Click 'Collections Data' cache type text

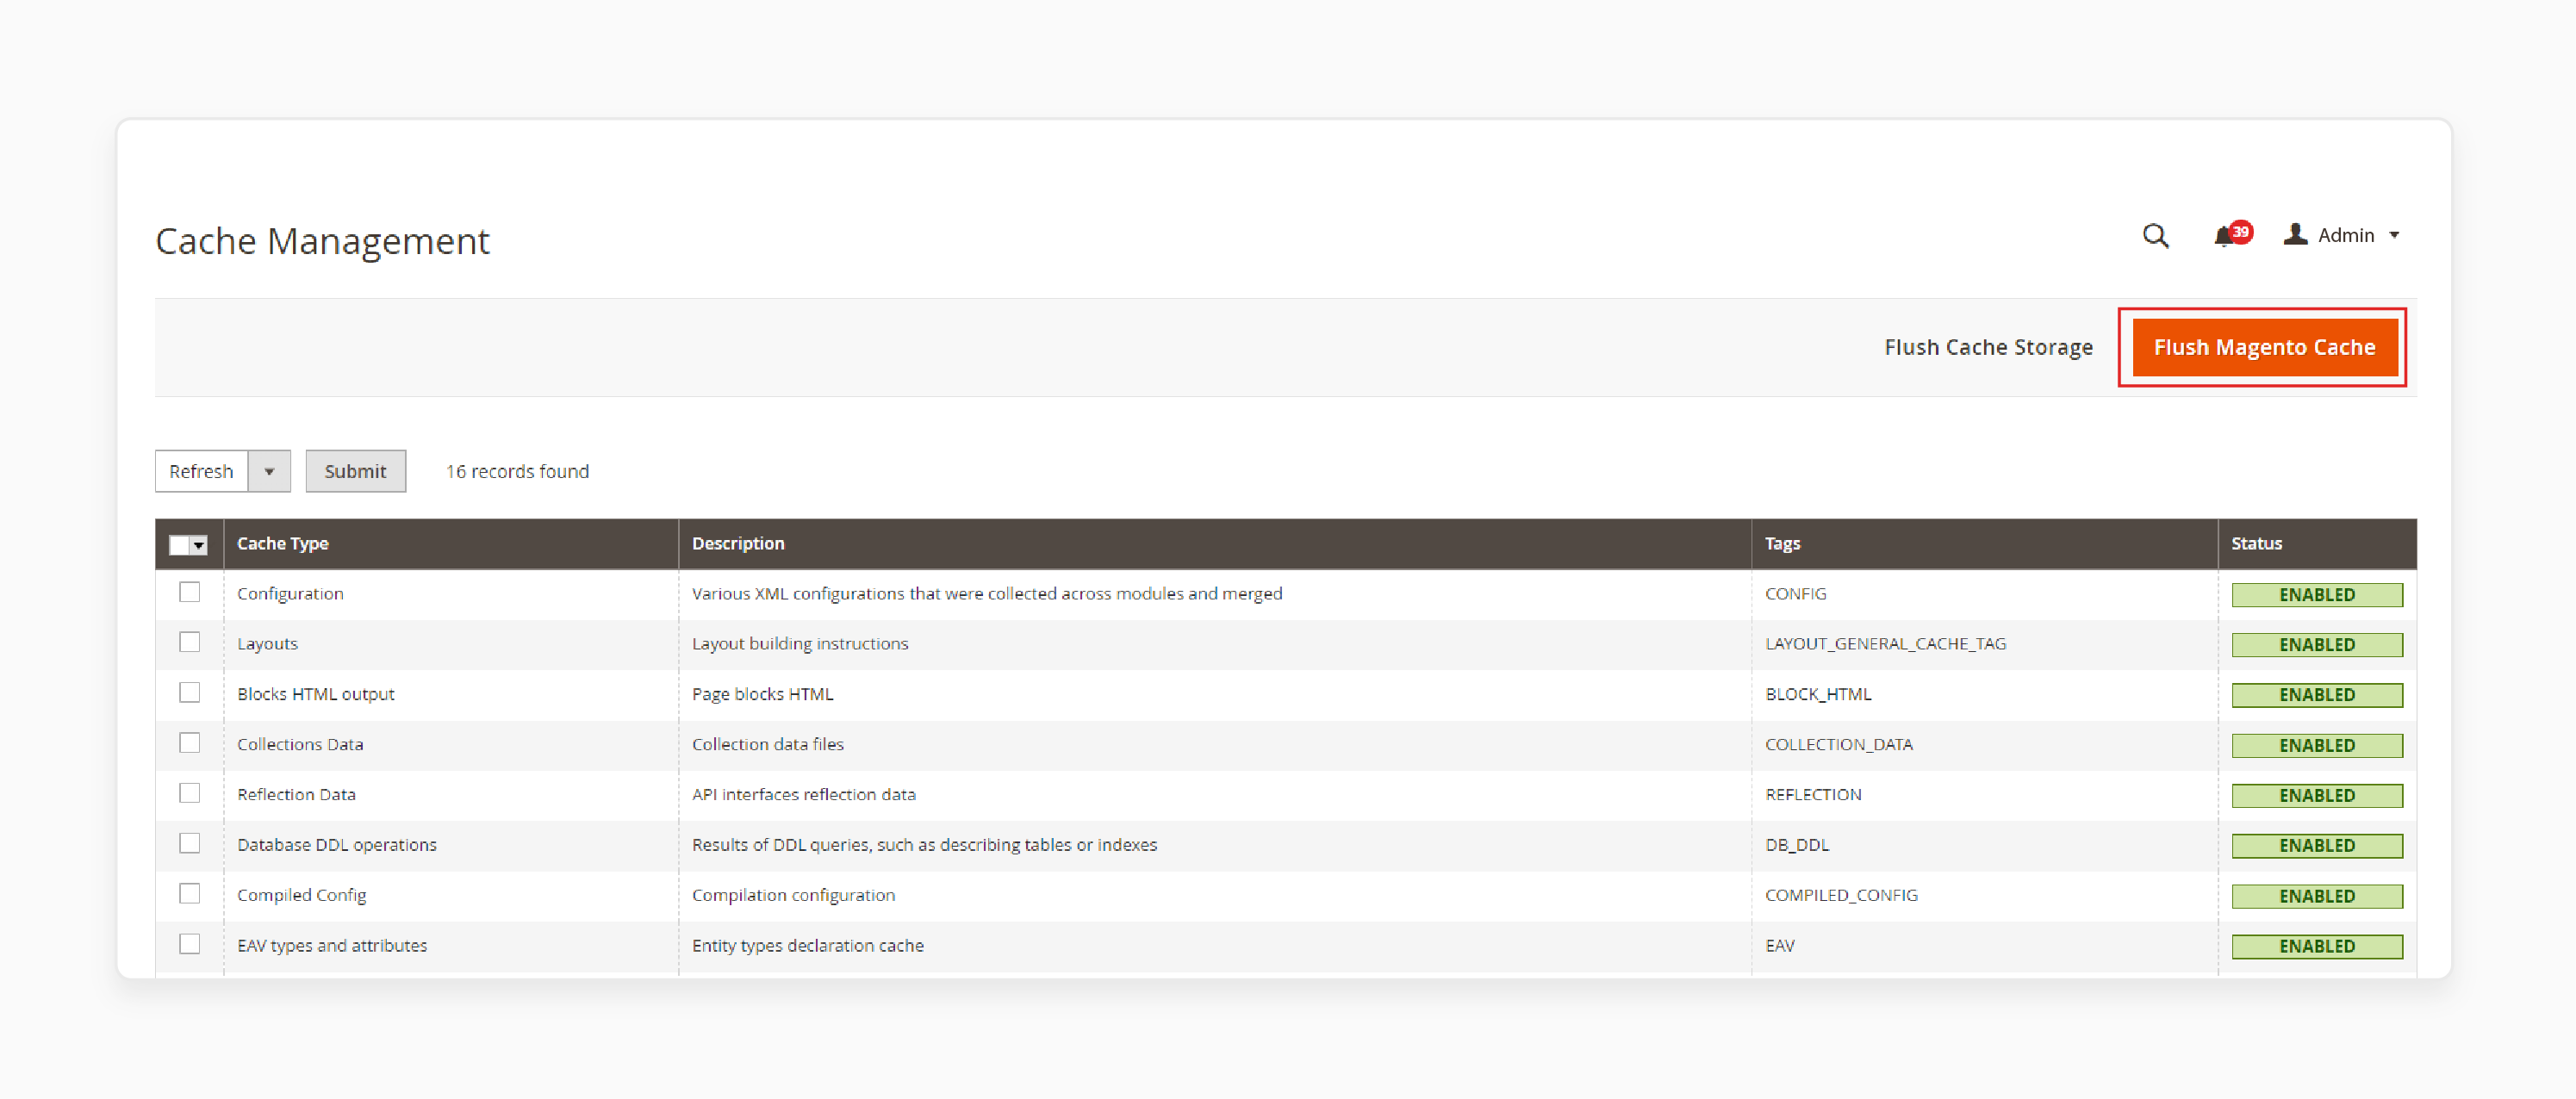300,744
